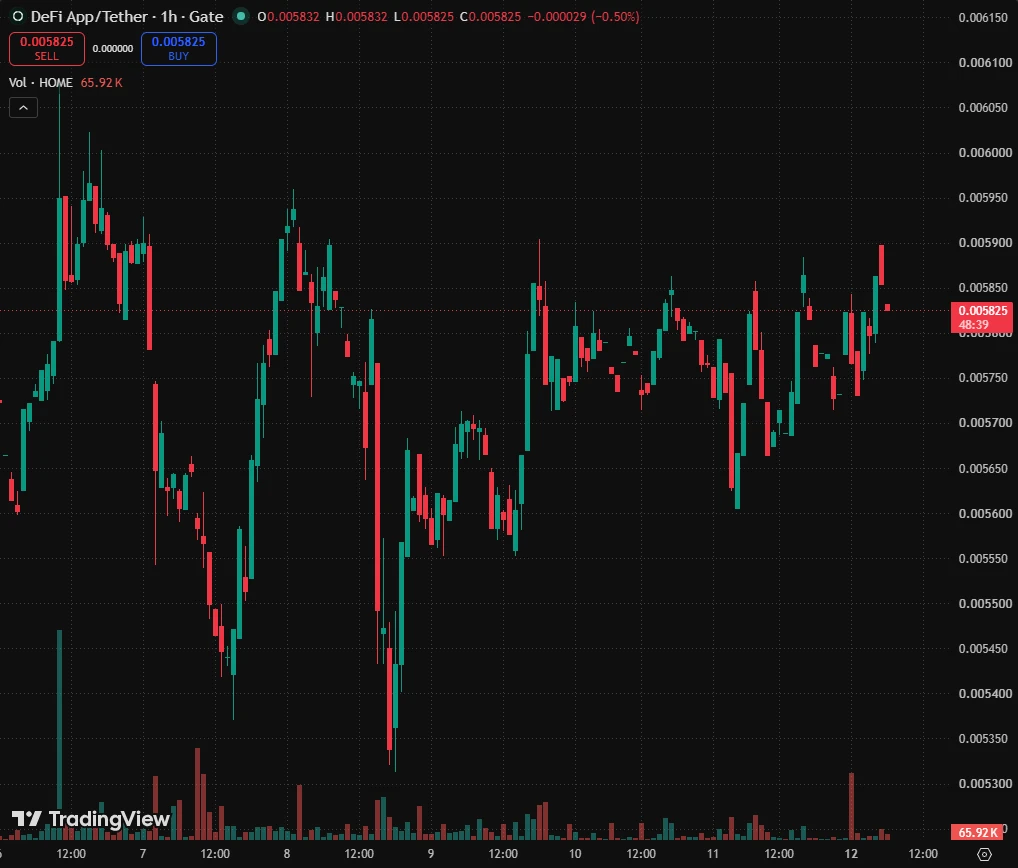Click the date label 10 on the time axis
This screenshot has width=1018, height=868.
[575, 854]
